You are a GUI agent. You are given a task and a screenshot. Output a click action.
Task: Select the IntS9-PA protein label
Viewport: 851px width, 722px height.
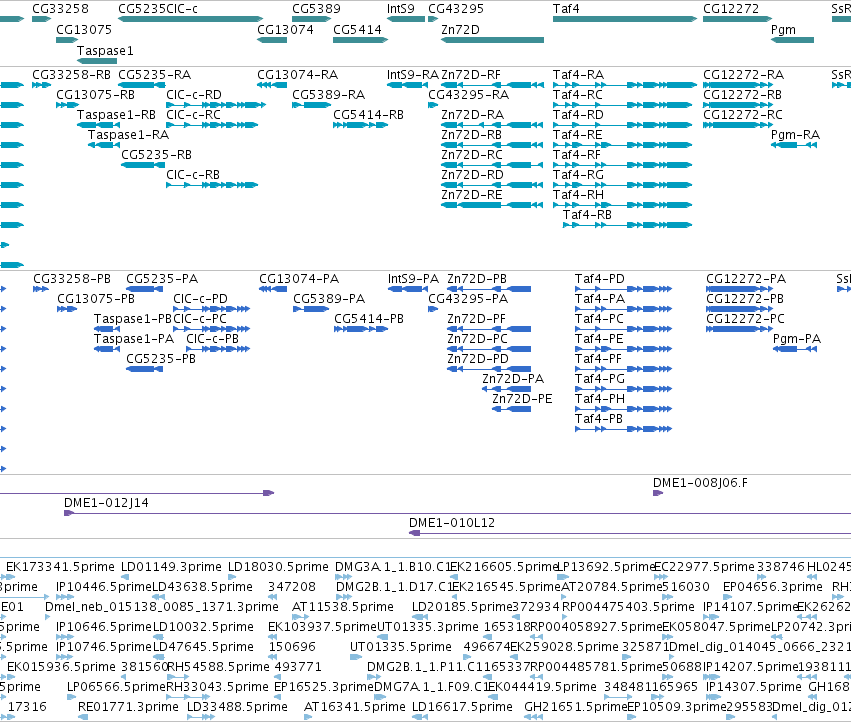point(413,278)
